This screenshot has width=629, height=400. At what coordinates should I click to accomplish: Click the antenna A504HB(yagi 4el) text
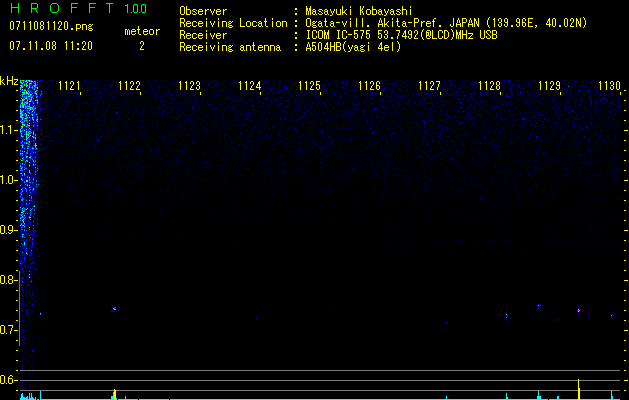353,47
